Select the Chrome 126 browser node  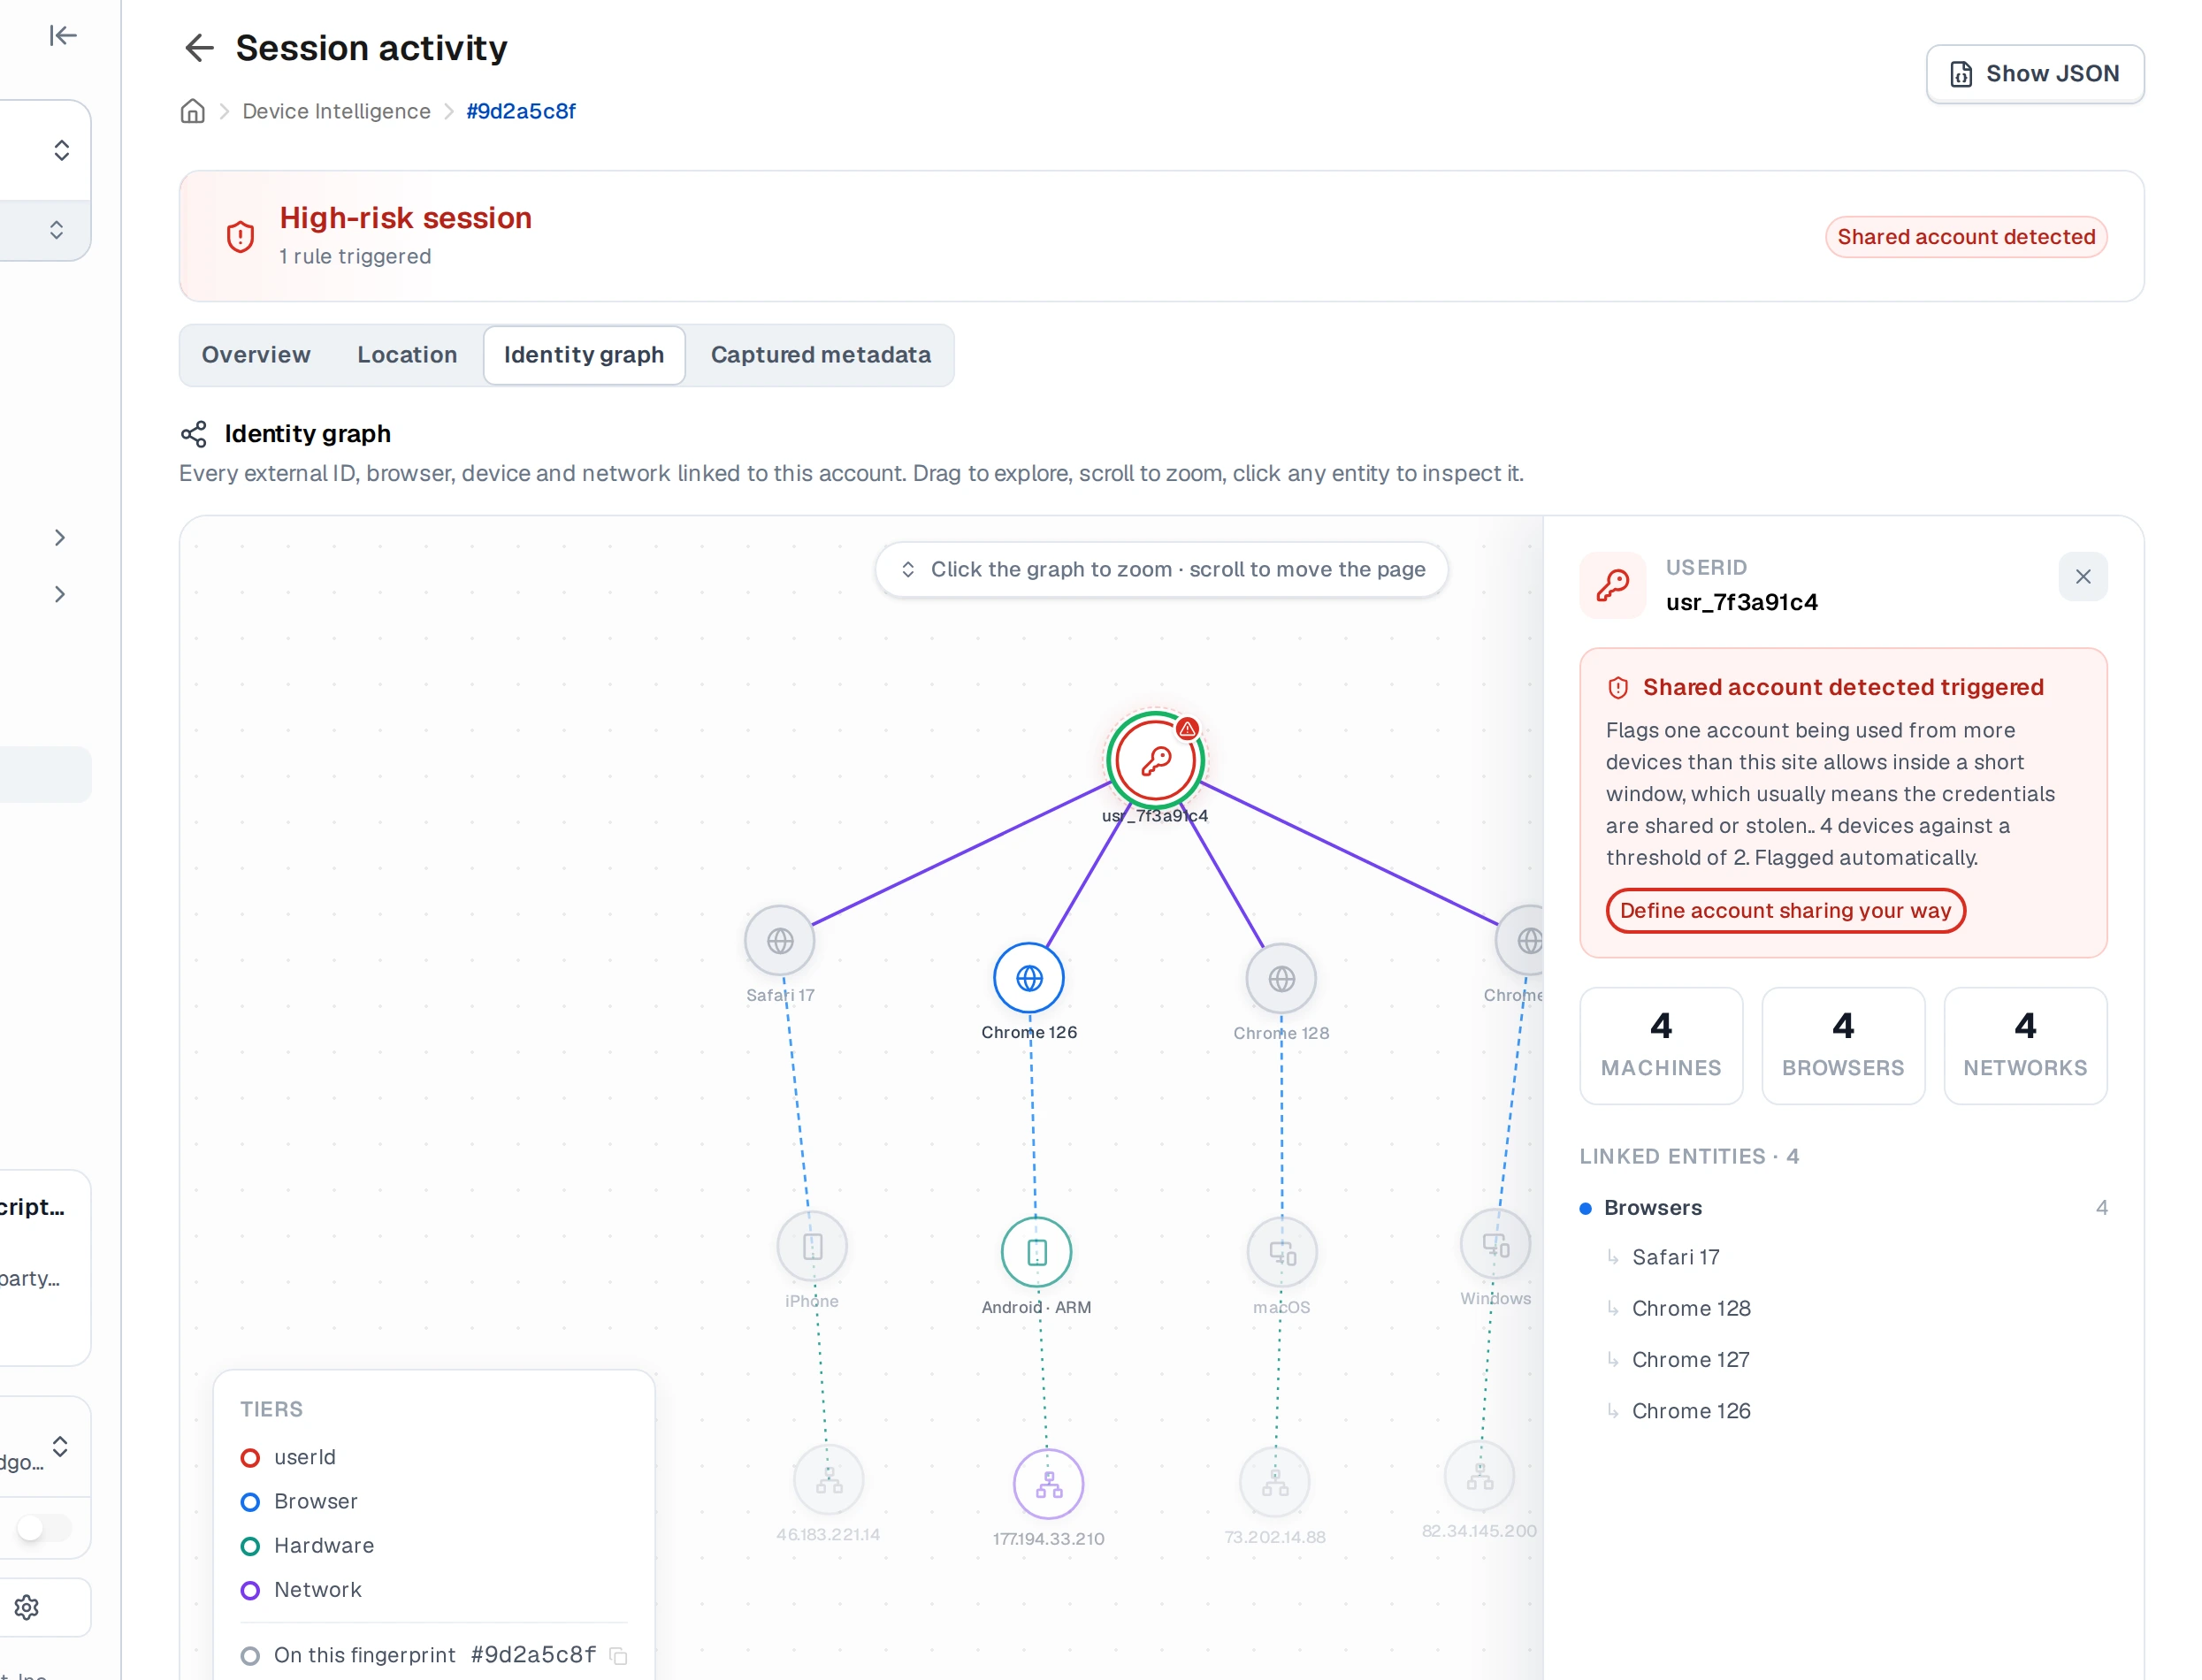click(x=1028, y=977)
